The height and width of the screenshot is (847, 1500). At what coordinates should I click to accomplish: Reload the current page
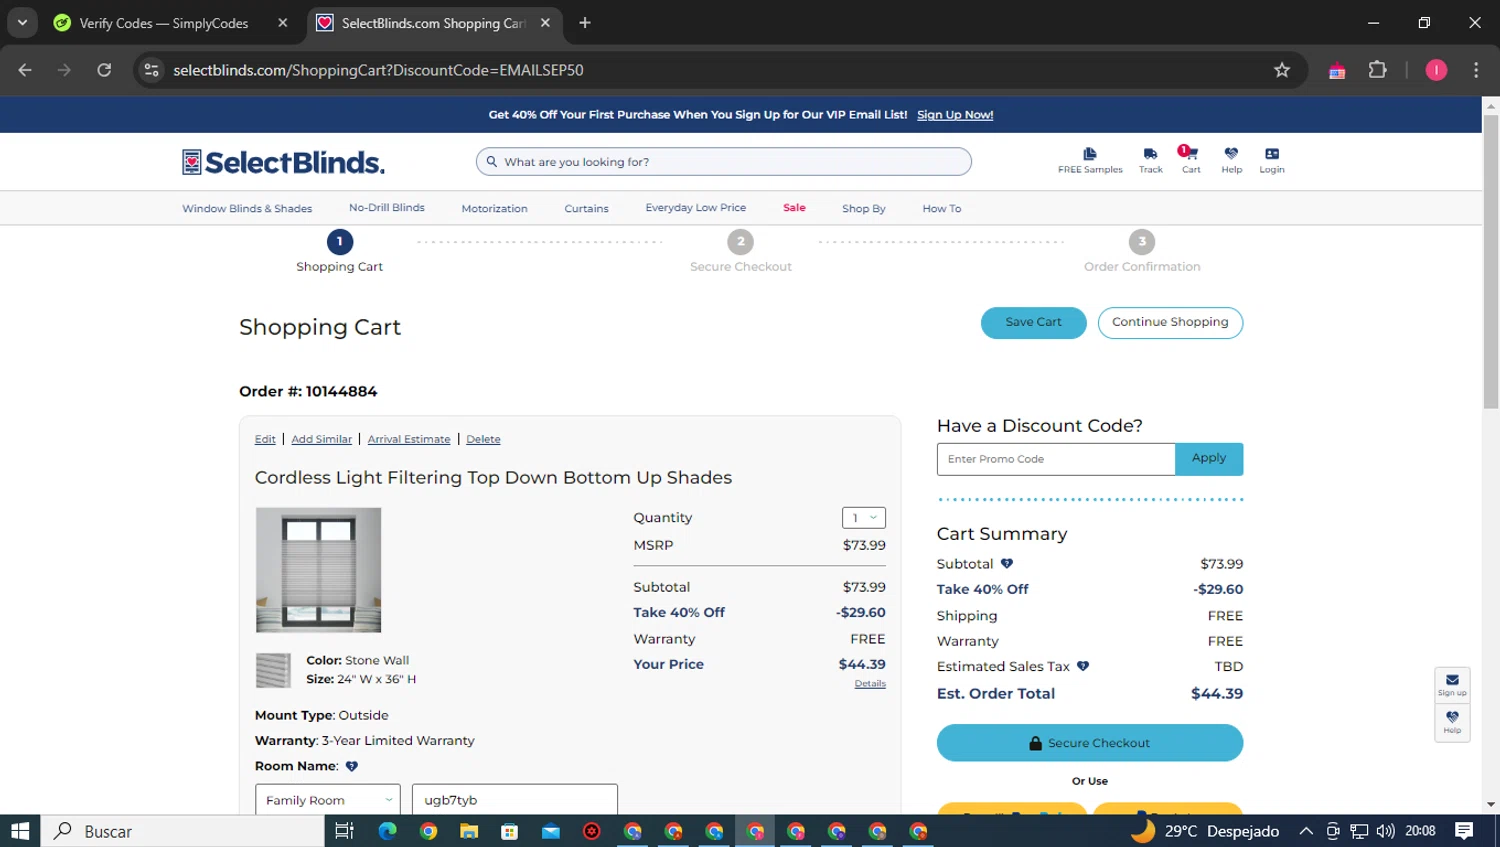[x=104, y=70]
